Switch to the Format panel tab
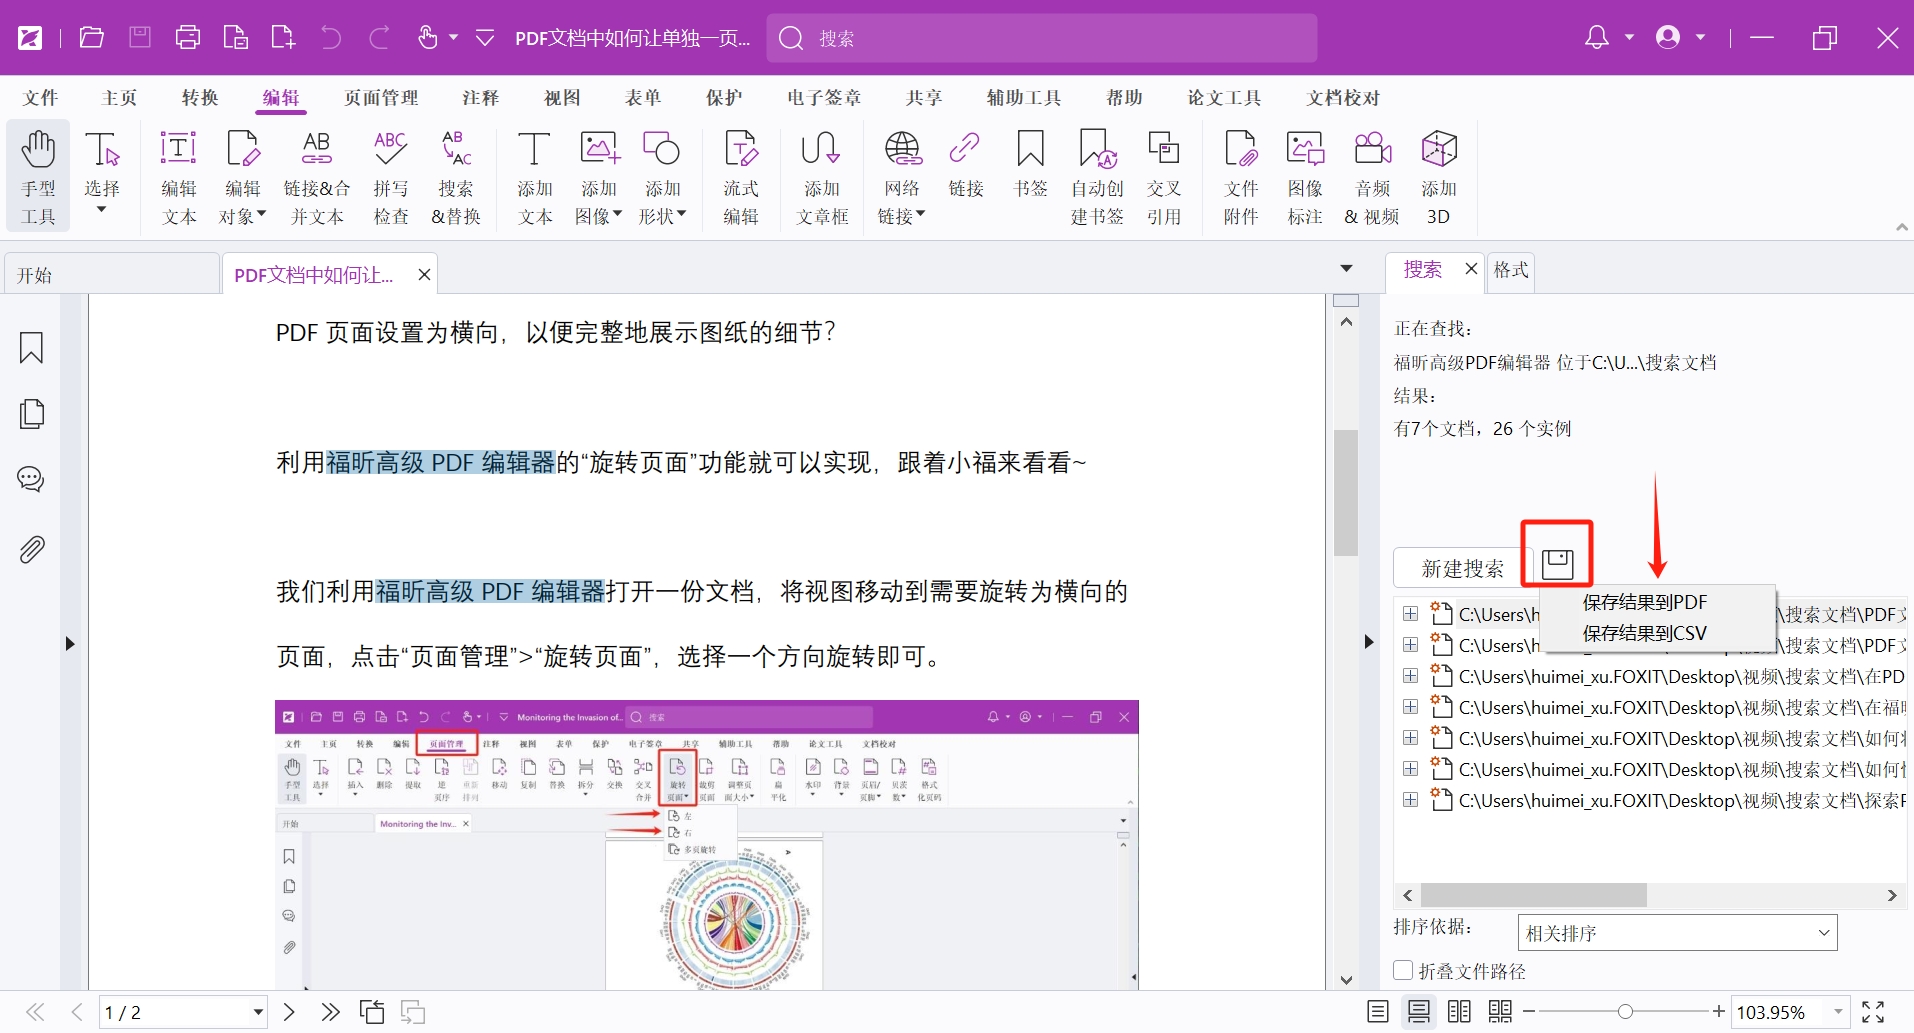 (1511, 270)
